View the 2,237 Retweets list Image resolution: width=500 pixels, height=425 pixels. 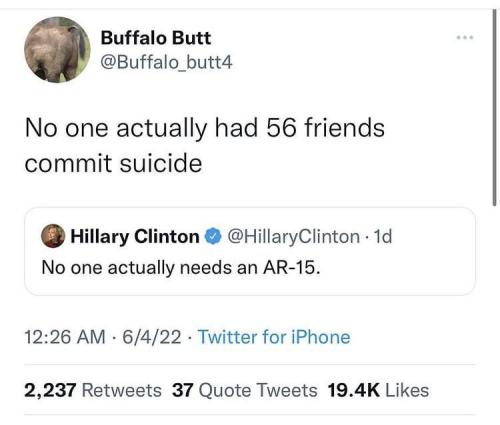[93, 390]
